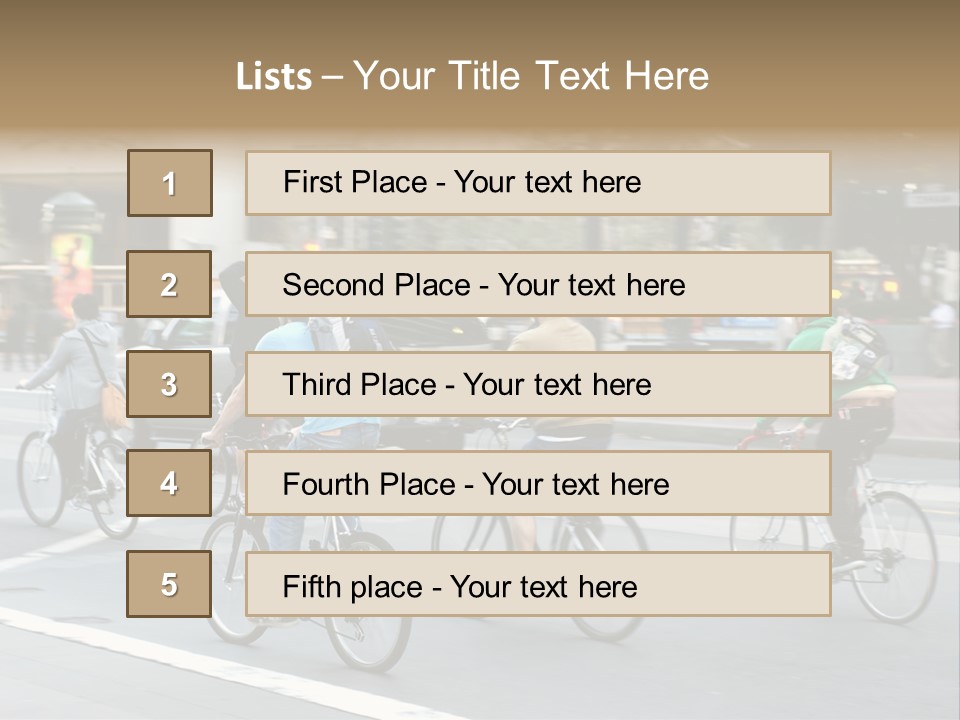Screen dimensions: 960x720
Task: Click the colorful sign in the left background
Action: [x=71, y=262]
